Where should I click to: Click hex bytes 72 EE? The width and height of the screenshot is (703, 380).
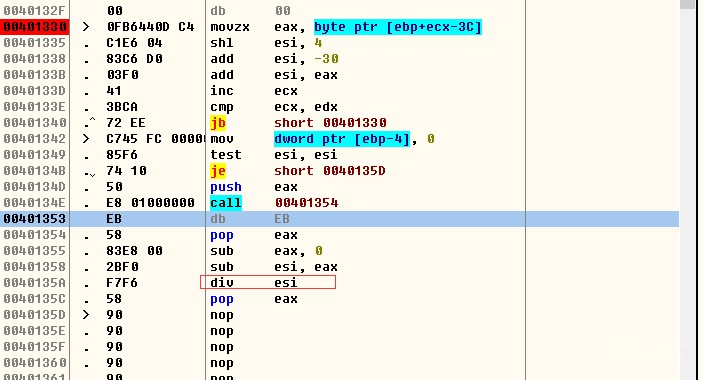coord(126,123)
